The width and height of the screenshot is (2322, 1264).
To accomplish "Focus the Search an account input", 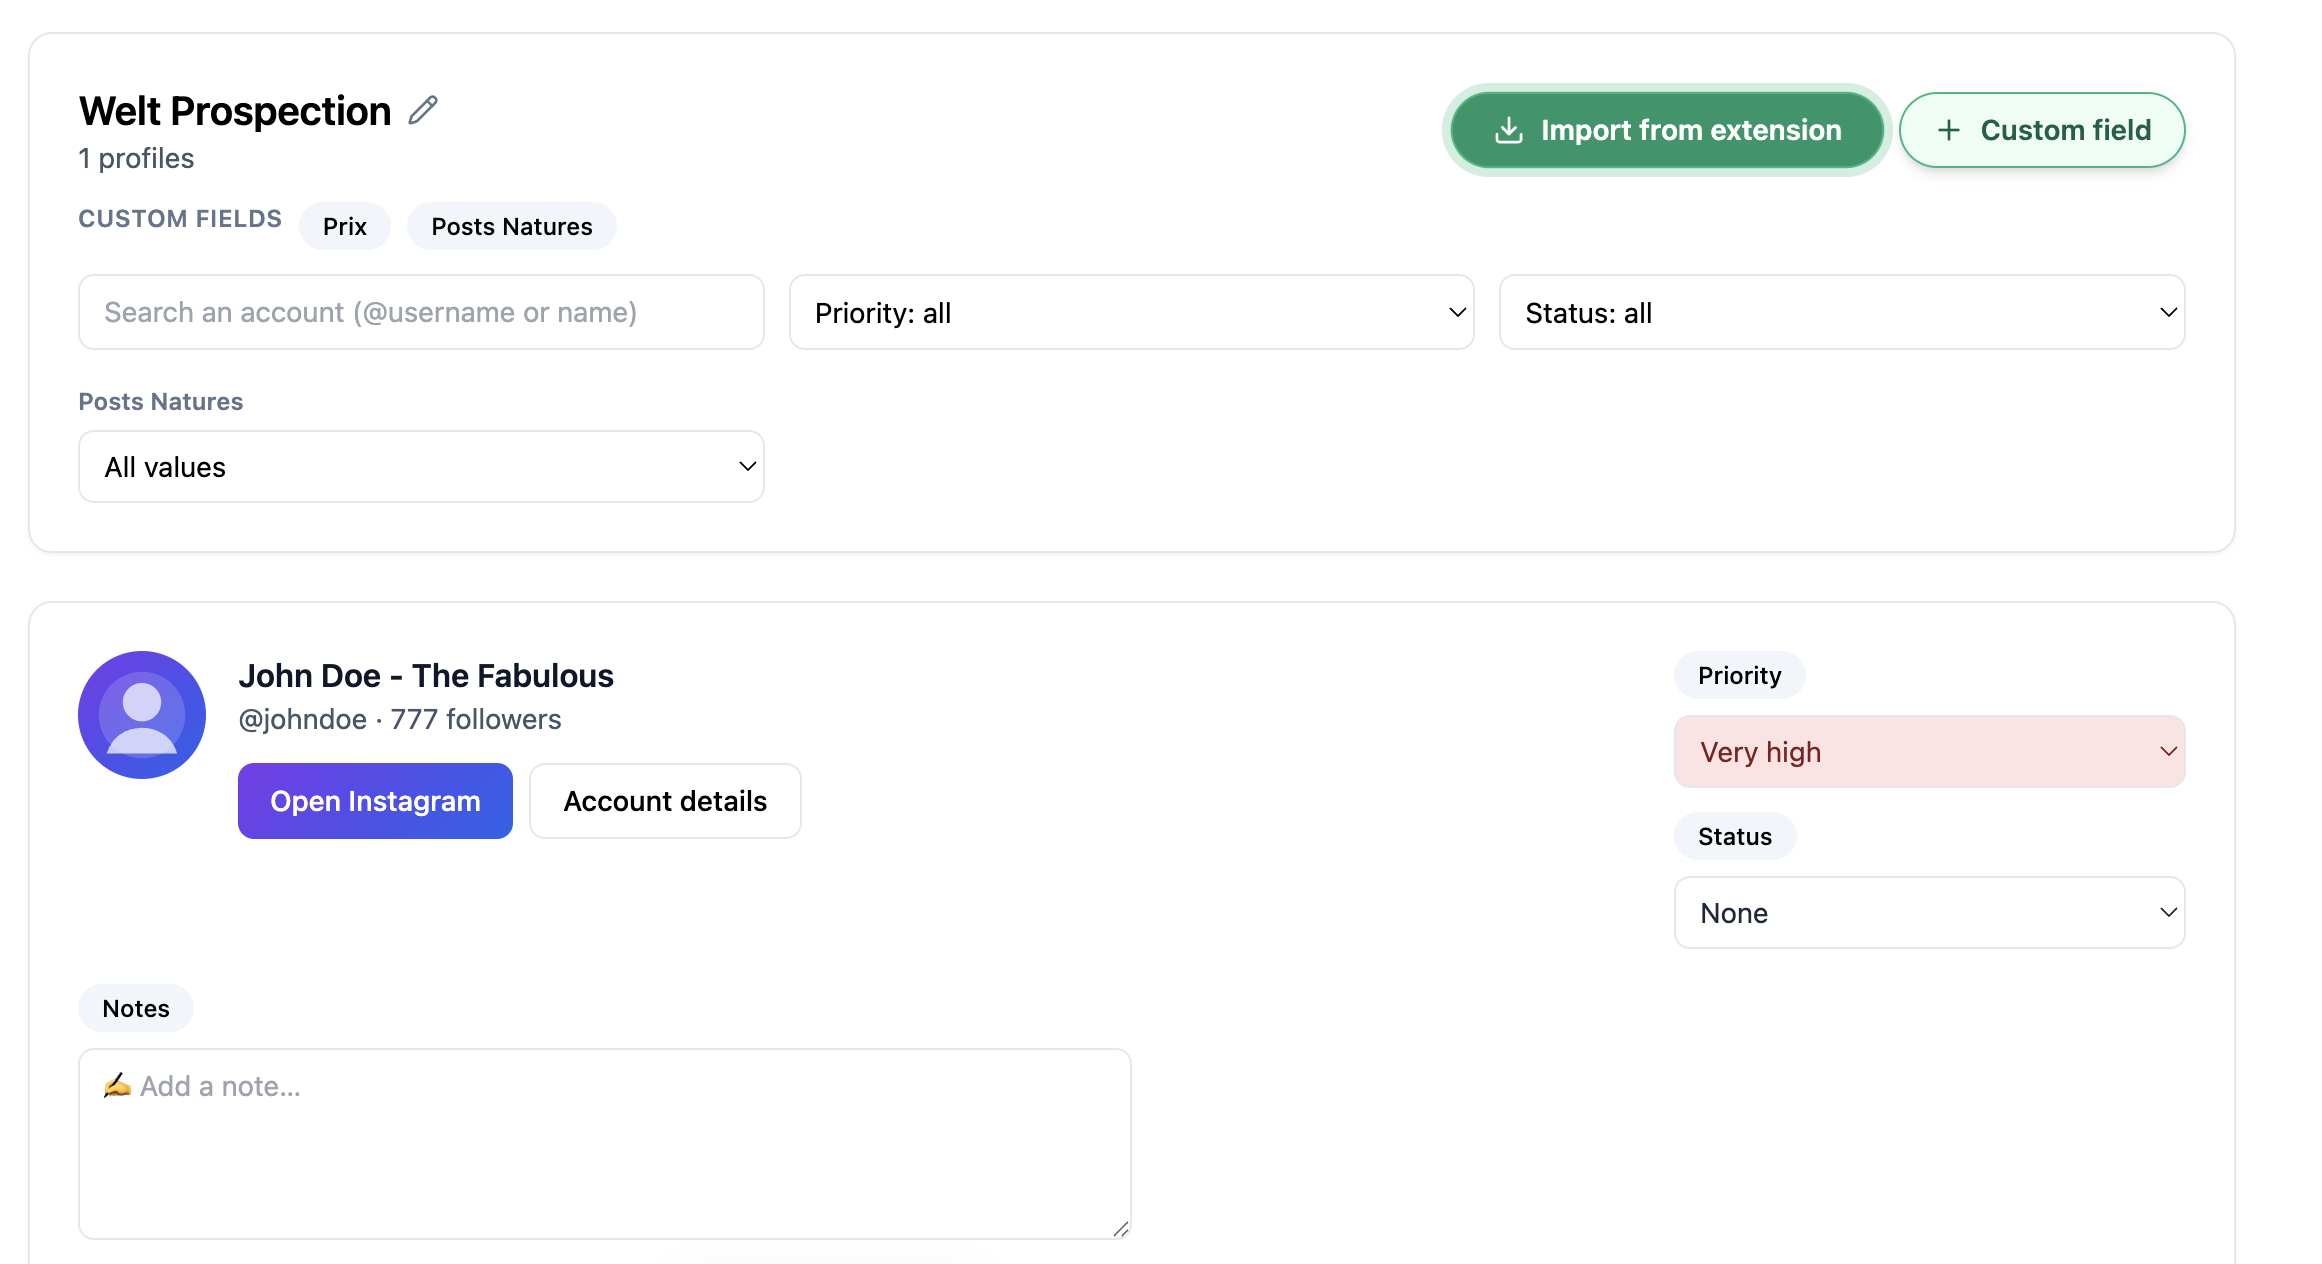I will tap(421, 312).
